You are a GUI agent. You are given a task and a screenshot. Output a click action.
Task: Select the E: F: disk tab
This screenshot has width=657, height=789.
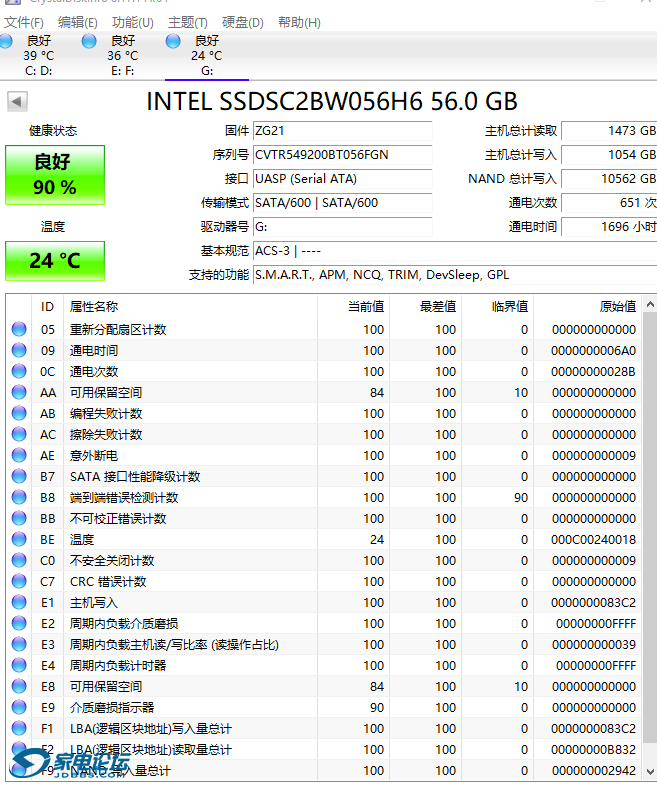click(x=122, y=55)
